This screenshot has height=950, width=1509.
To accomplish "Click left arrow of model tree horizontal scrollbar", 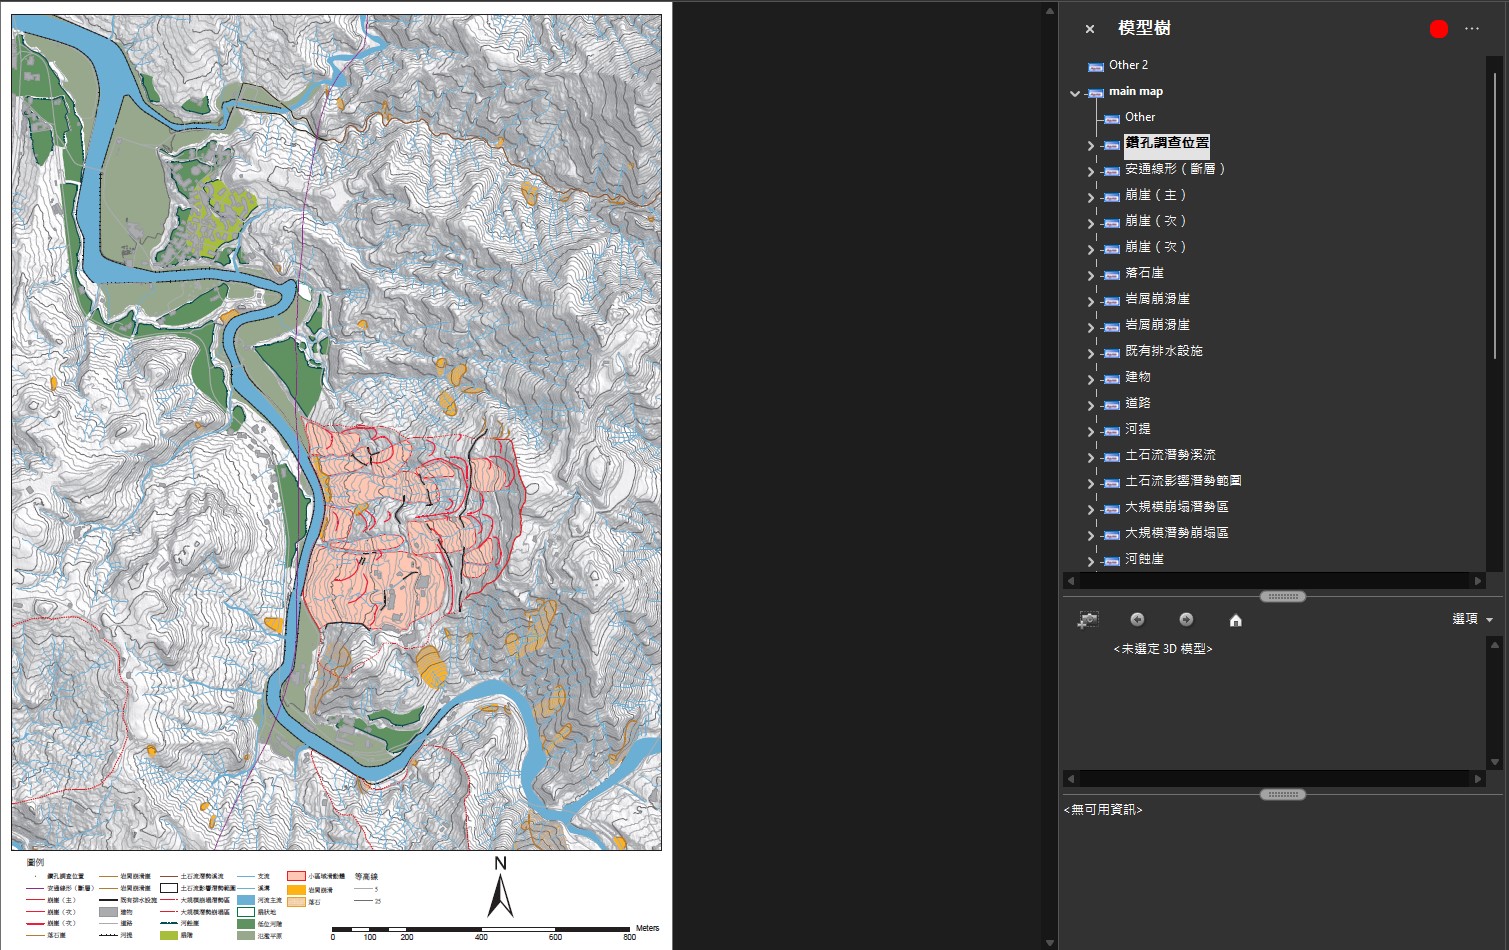I will tap(1071, 581).
